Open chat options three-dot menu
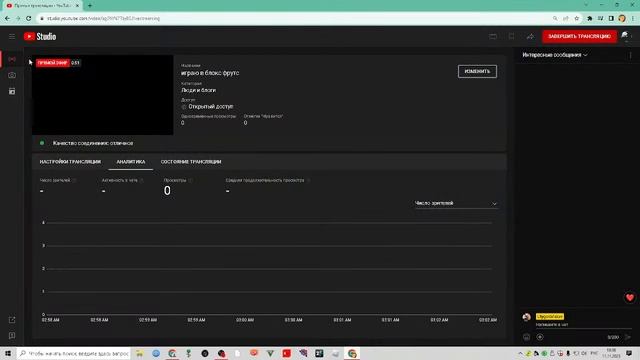This screenshot has width=640, height=360. [630, 55]
